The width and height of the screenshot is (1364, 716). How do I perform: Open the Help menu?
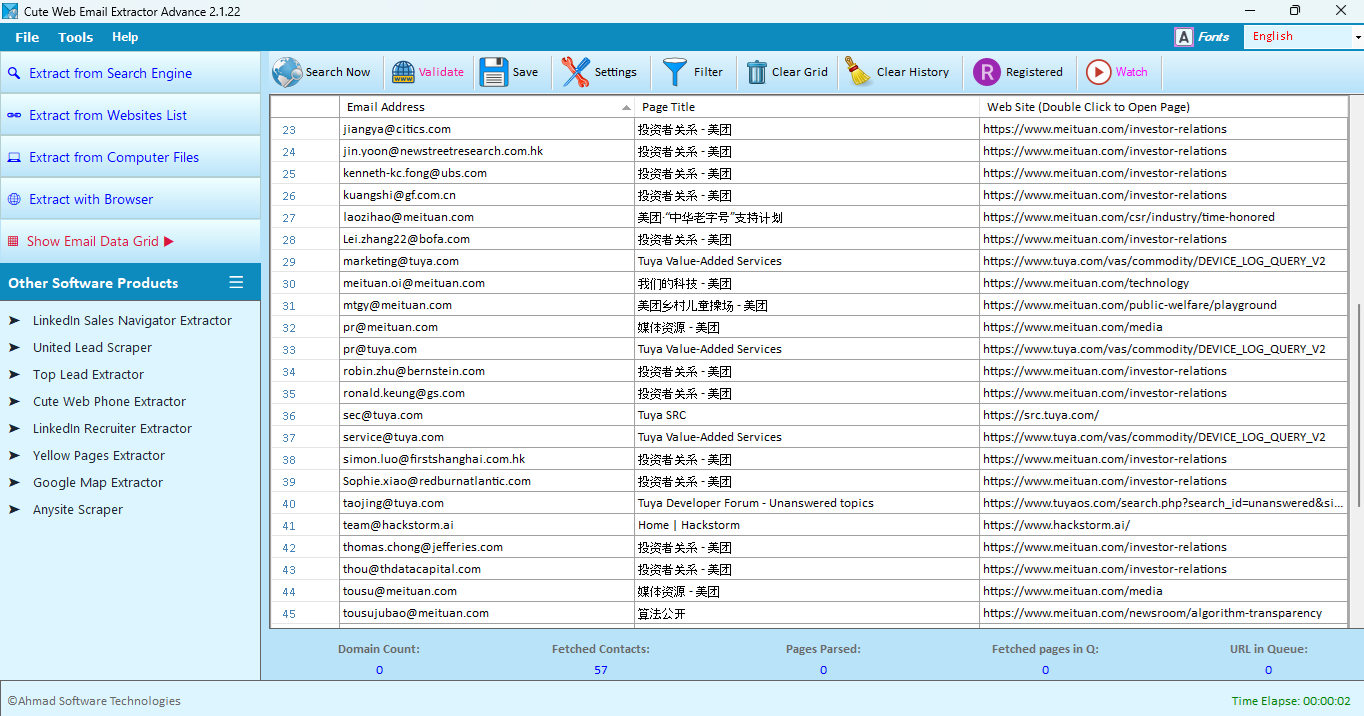(x=125, y=37)
